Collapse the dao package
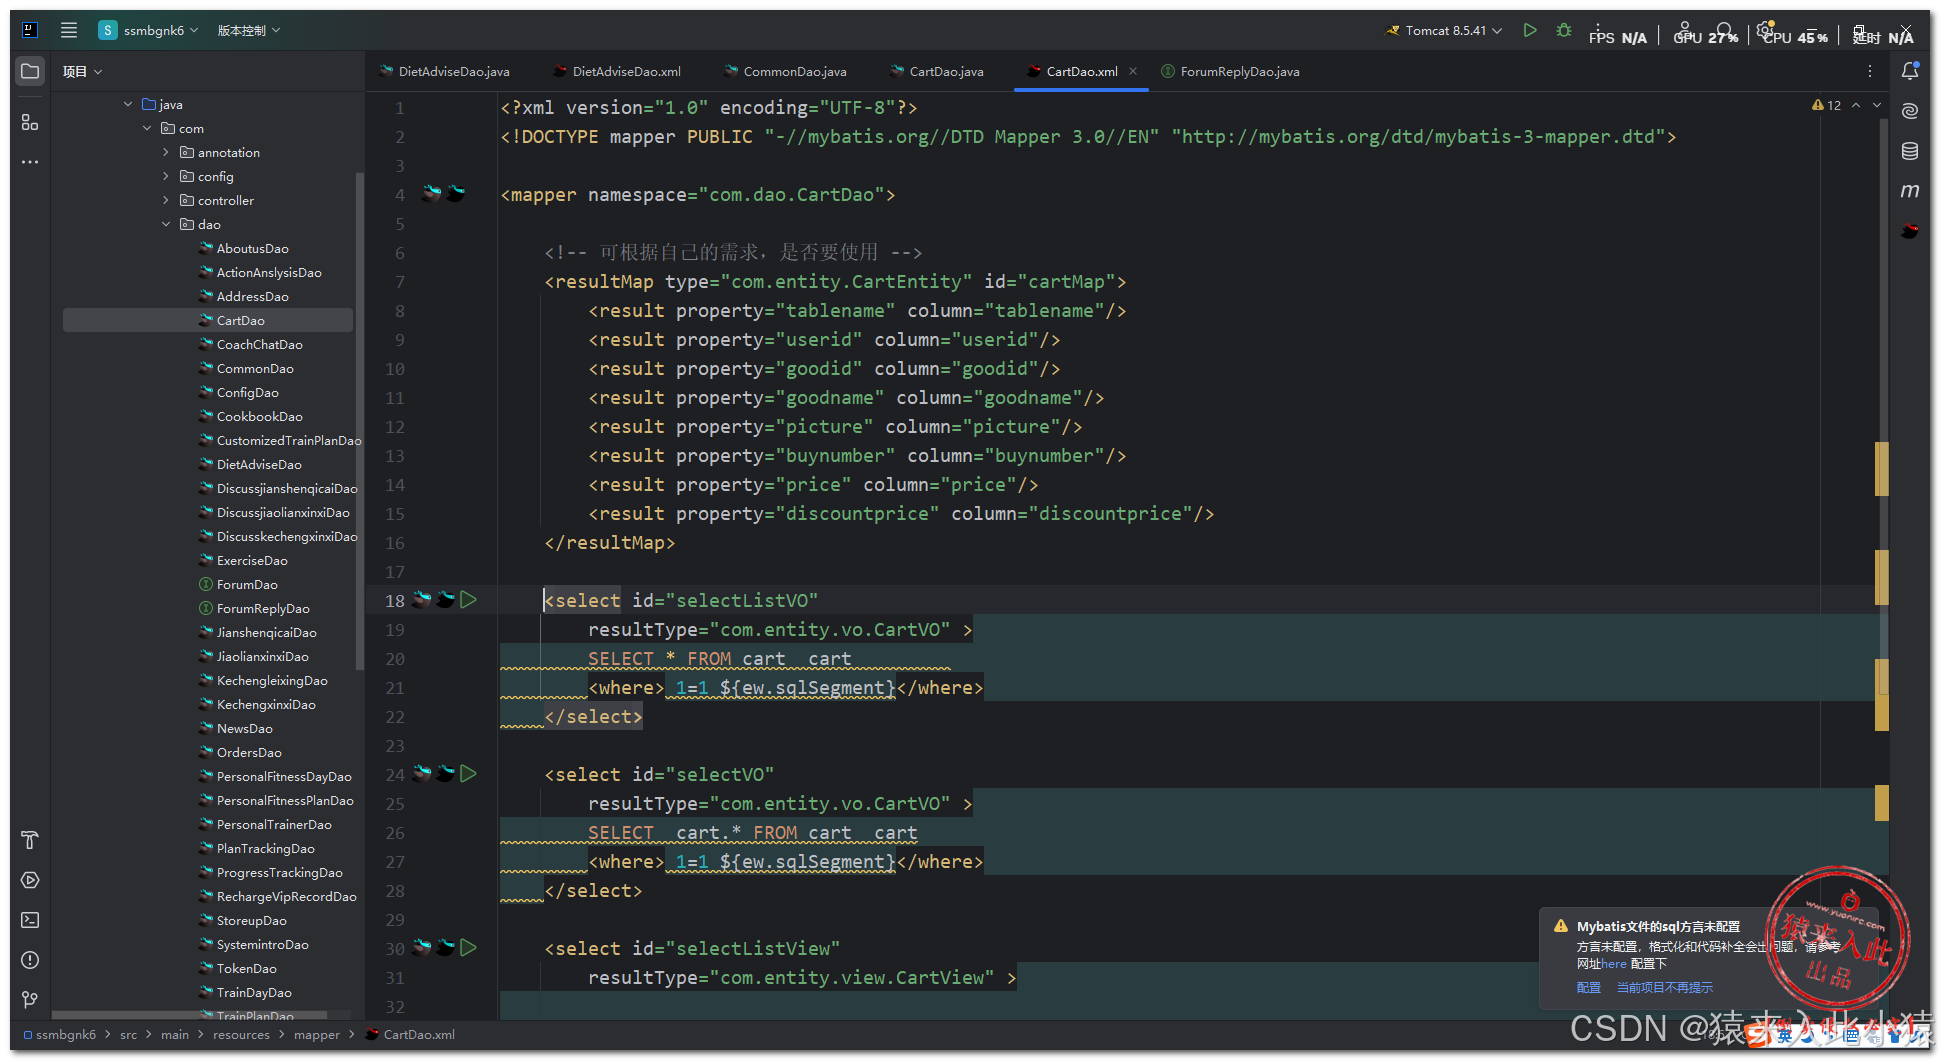The image size is (1941, 1061). [x=166, y=224]
